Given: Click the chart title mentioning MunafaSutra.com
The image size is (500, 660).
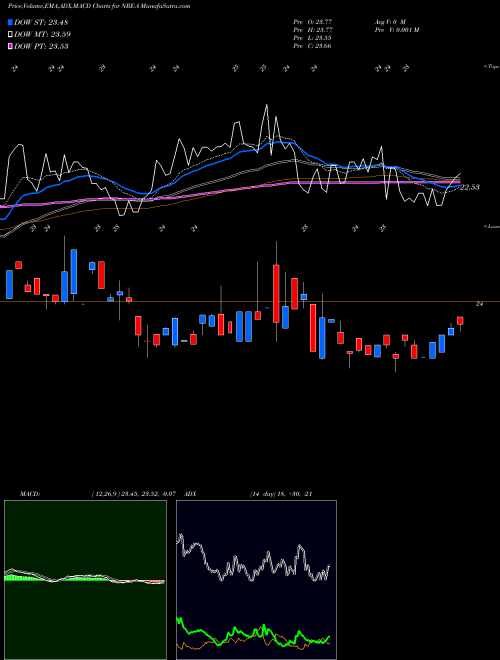Looking at the screenshot, I should 99,6.
